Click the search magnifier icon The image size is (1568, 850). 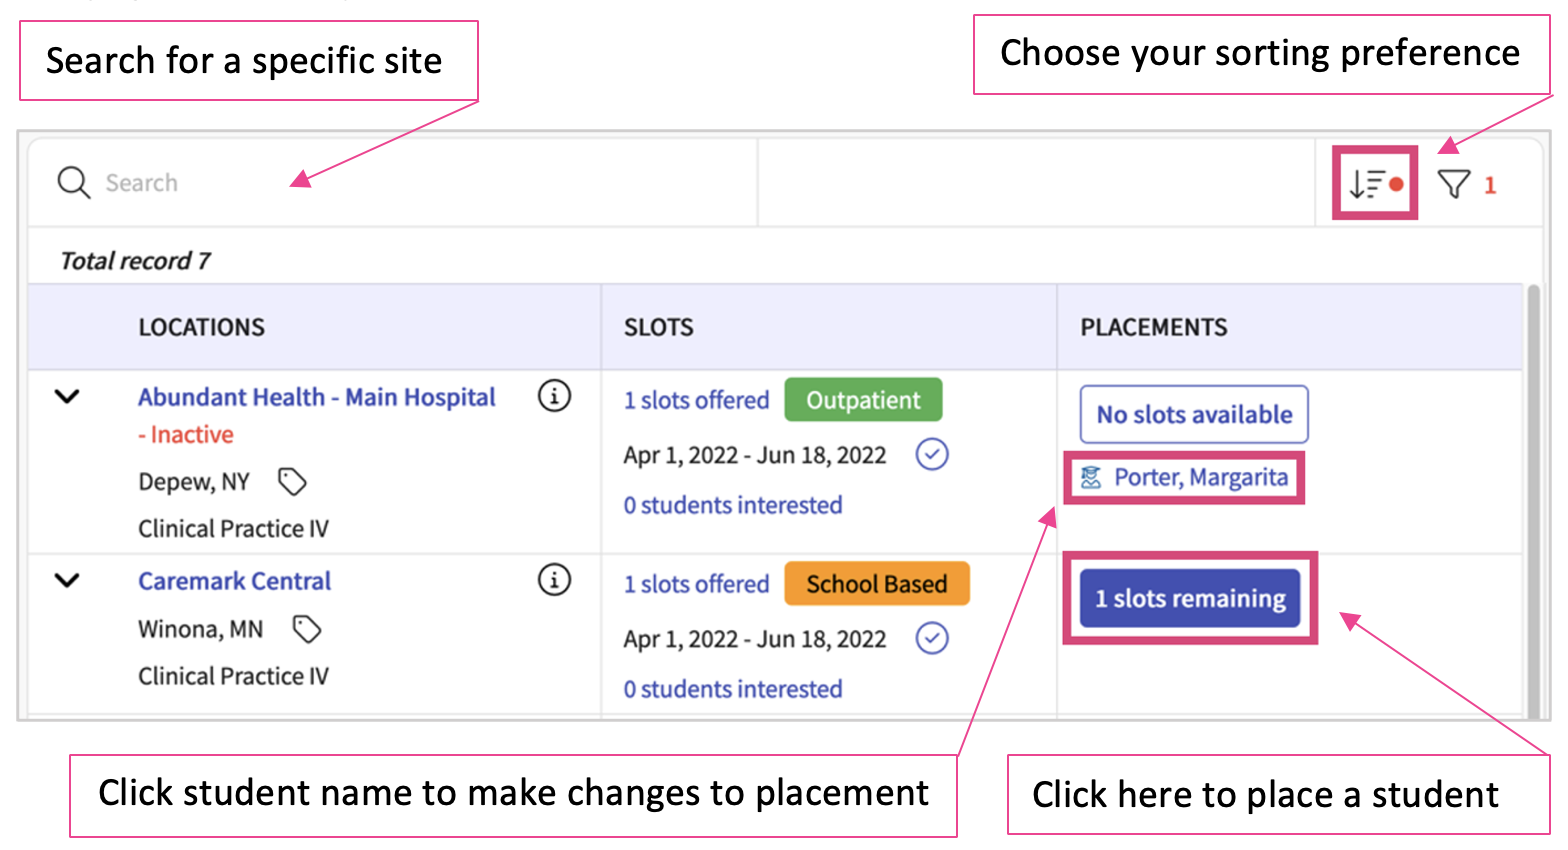(x=73, y=183)
